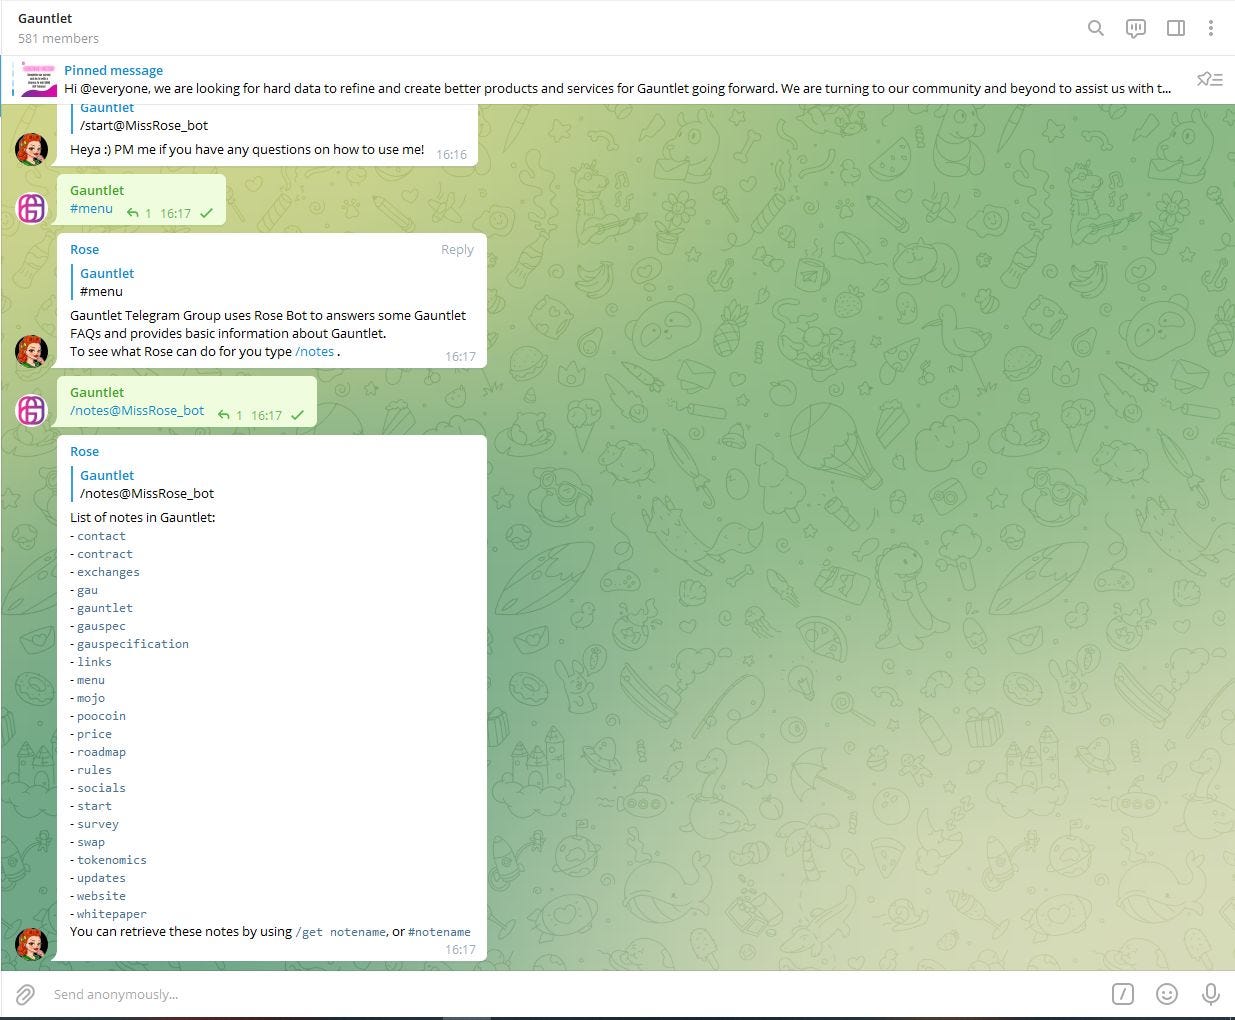Click the note name whitepaper
This screenshot has width=1235, height=1020.
[112, 914]
